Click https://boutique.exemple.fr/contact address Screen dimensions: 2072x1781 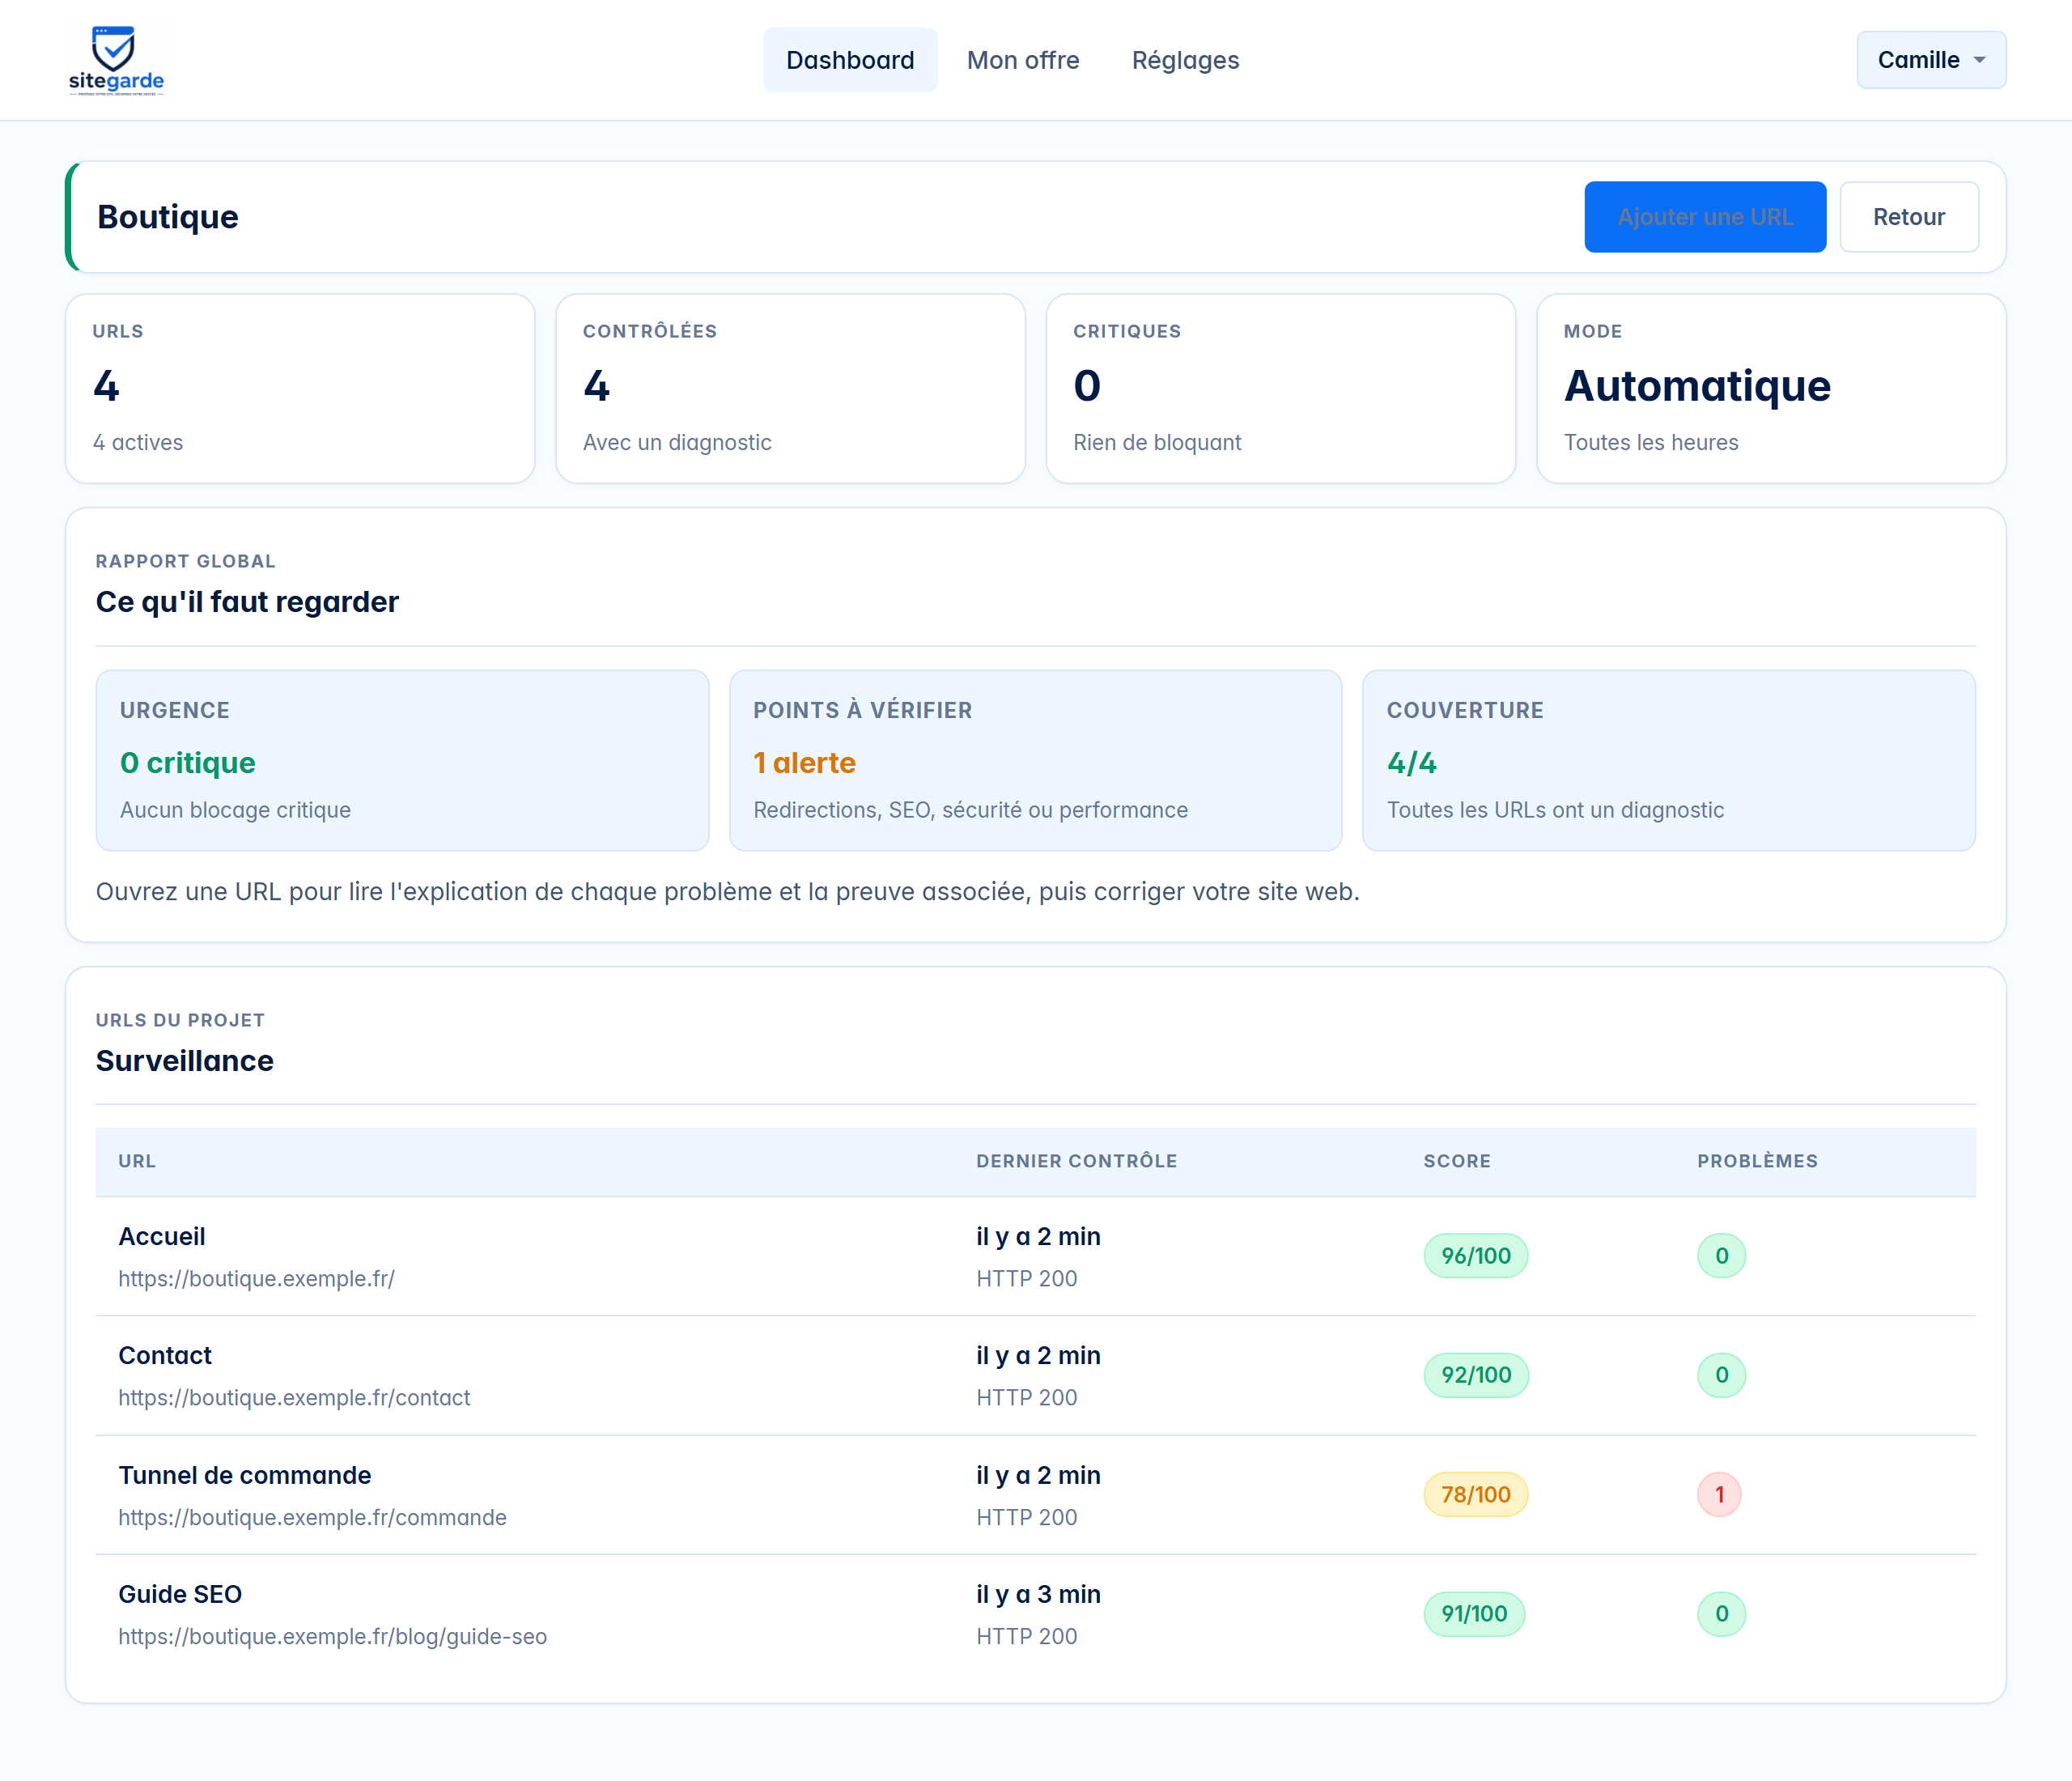tap(294, 1397)
